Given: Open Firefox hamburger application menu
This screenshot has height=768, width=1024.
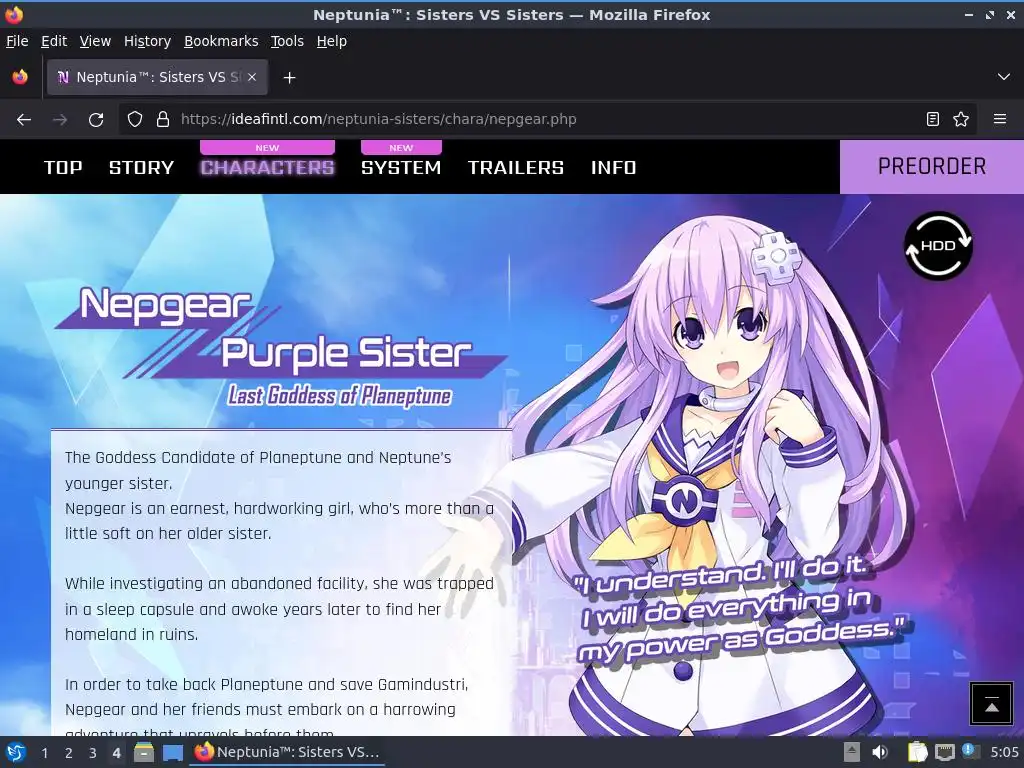Looking at the screenshot, I should click(1000, 120).
